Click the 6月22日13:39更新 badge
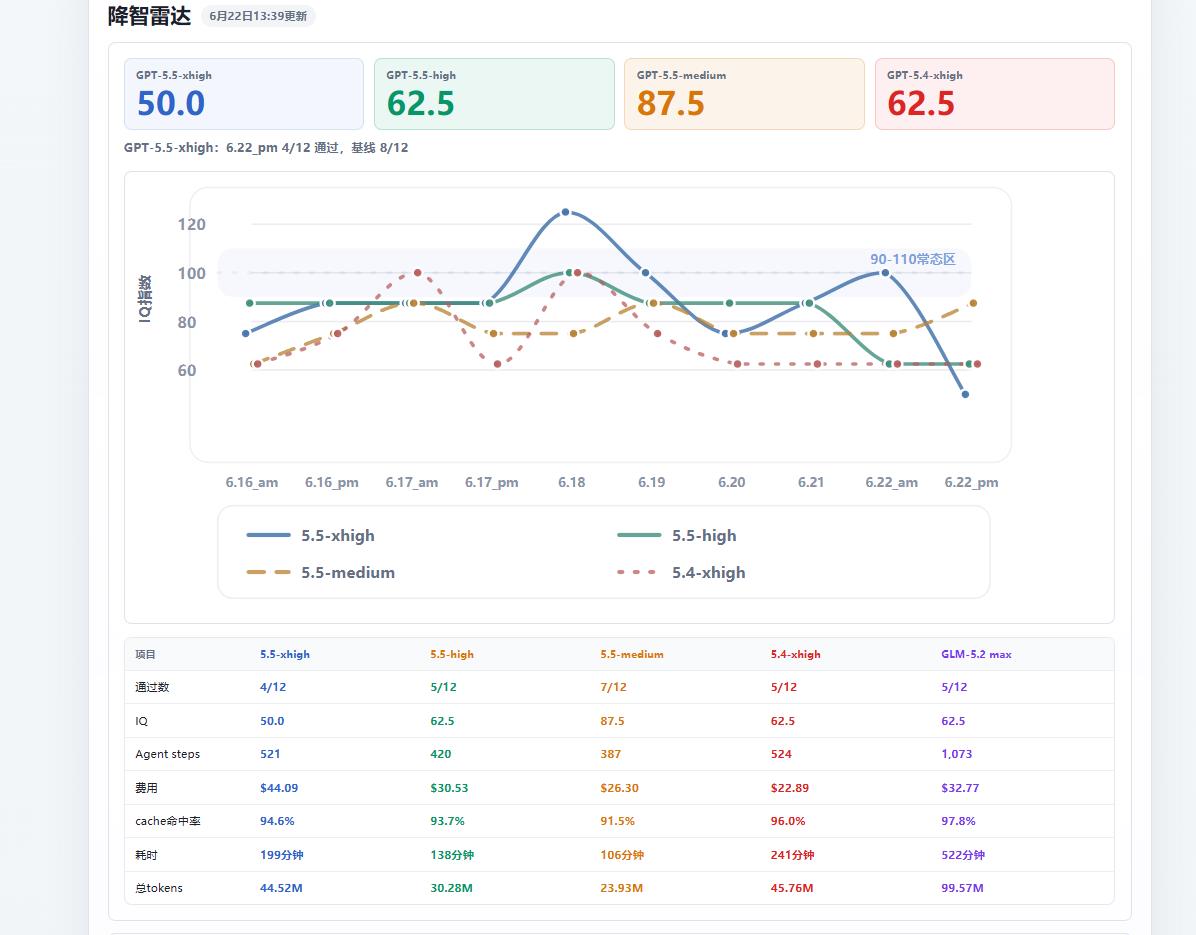1196x935 pixels. pos(258,16)
